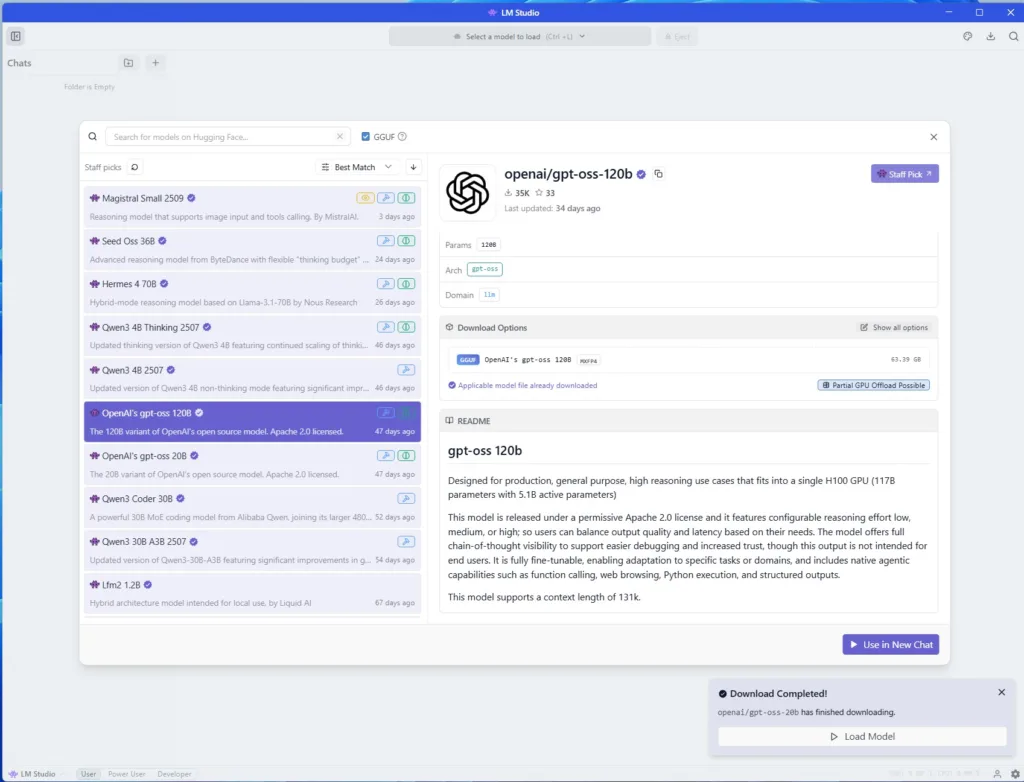The width and height of the screenshot is (1024, 782).
Task: Click the Eject button
Action: pos(677,37)
